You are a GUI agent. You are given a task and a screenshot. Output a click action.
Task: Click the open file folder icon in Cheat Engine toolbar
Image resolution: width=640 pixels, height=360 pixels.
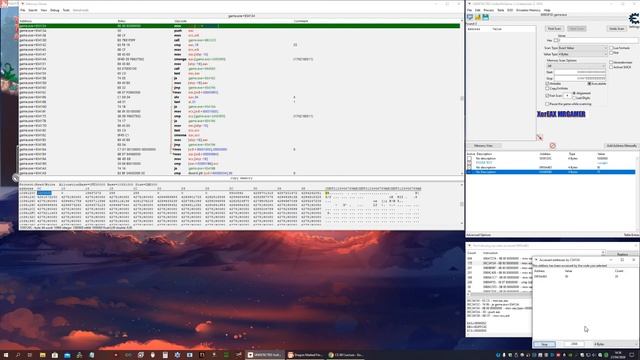[478, 17]
